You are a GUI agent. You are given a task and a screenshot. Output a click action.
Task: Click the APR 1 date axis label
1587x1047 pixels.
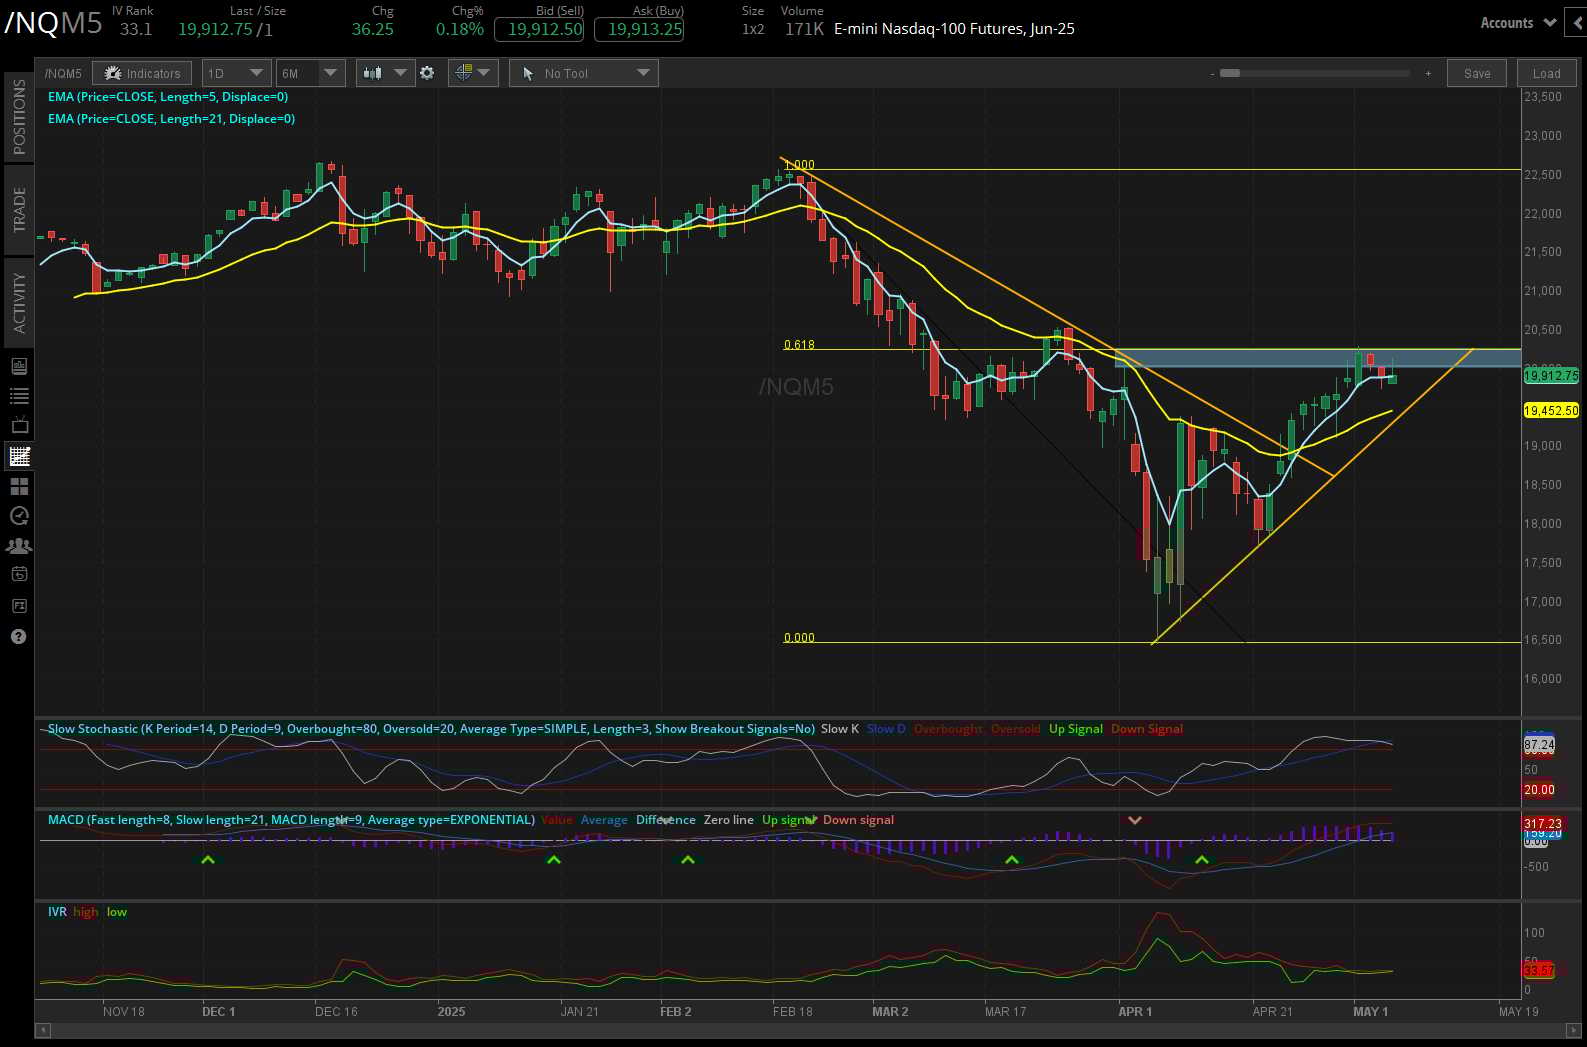pos(1135,1012)
